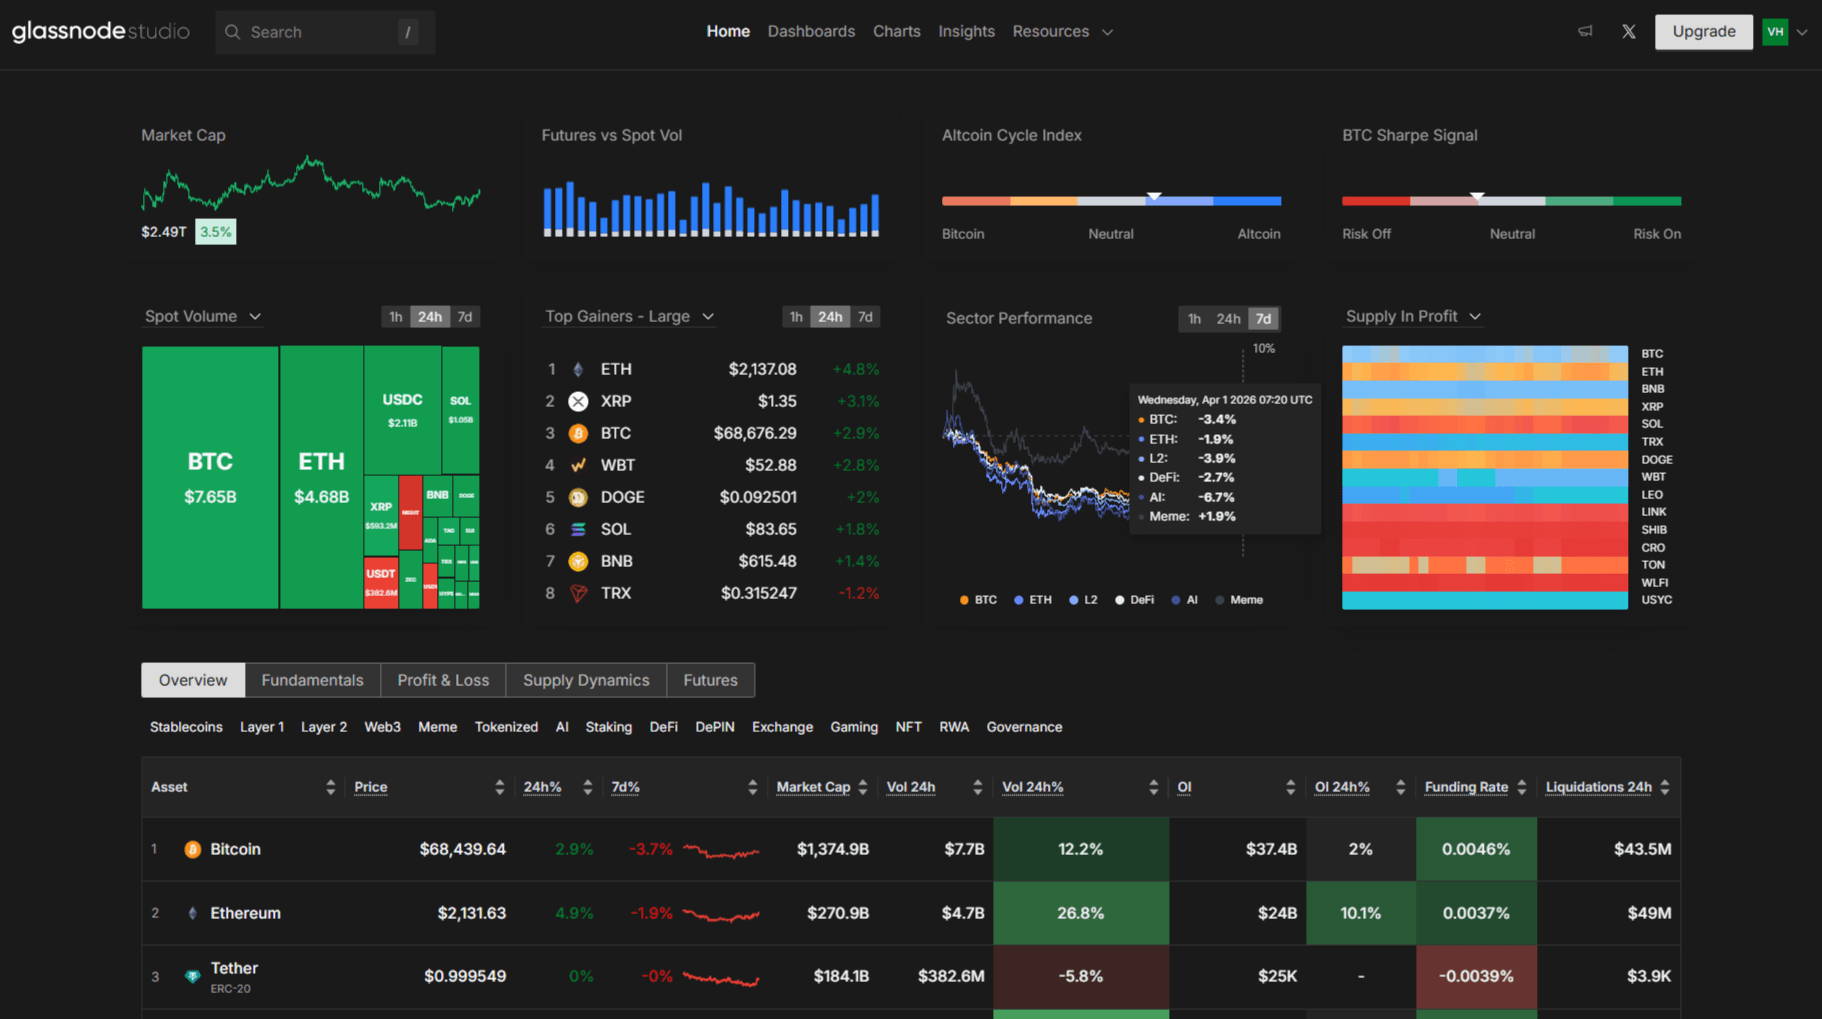Image resolution: width=1822 pixels, height=1019 pixels.
Task: Sort the table by Price column arrows
Action: 499,787
